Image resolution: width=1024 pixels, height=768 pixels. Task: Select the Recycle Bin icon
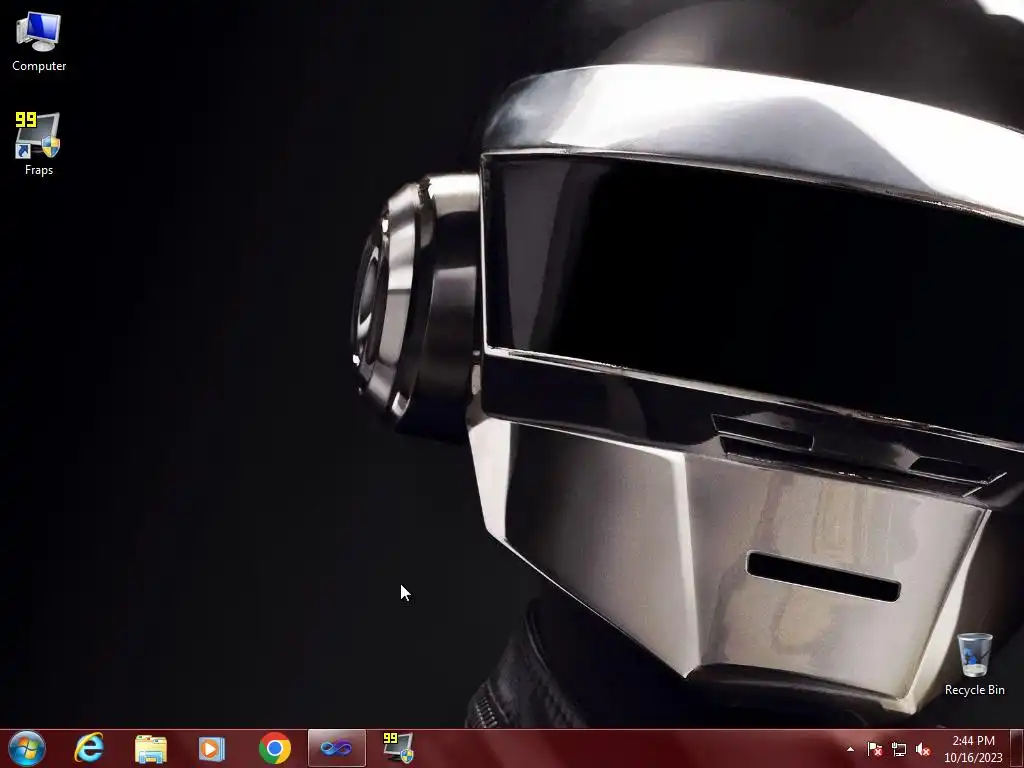(x=974, y=664)
